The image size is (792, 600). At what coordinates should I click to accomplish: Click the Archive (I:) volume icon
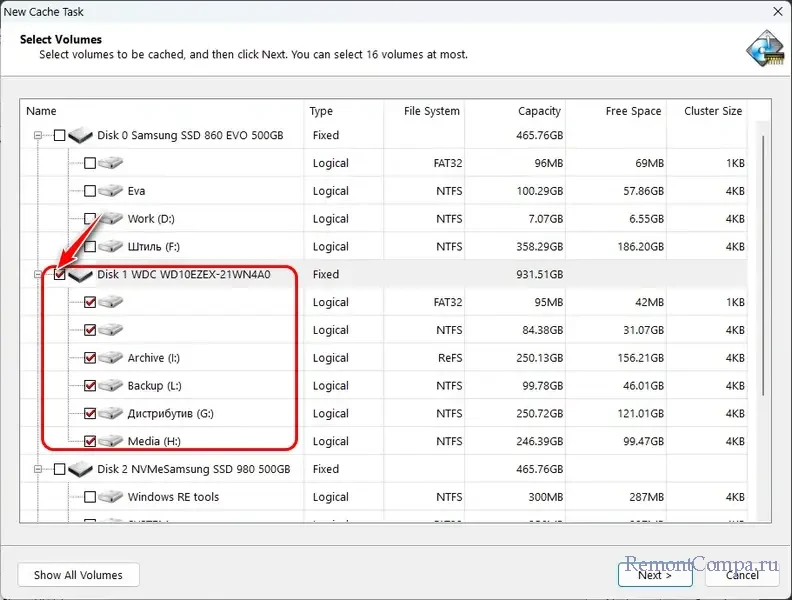coord(111,358)
